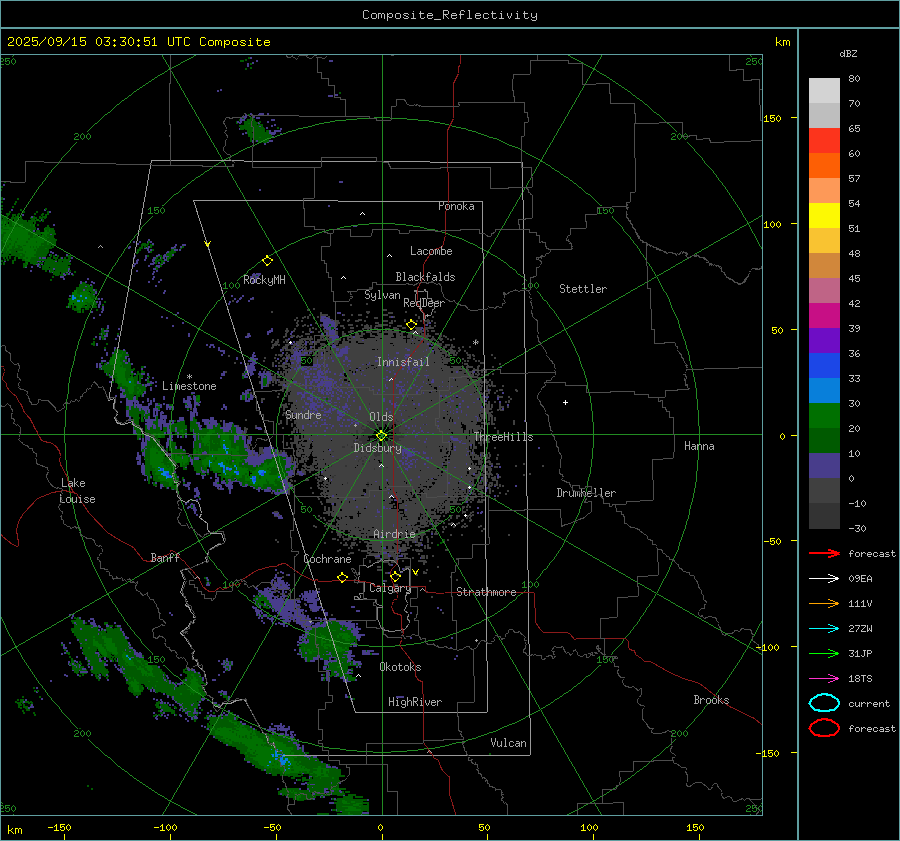The image size is (900, 841).
Task: Click the yellow diamond marker near RedDeer
Action: pos(411,325)
